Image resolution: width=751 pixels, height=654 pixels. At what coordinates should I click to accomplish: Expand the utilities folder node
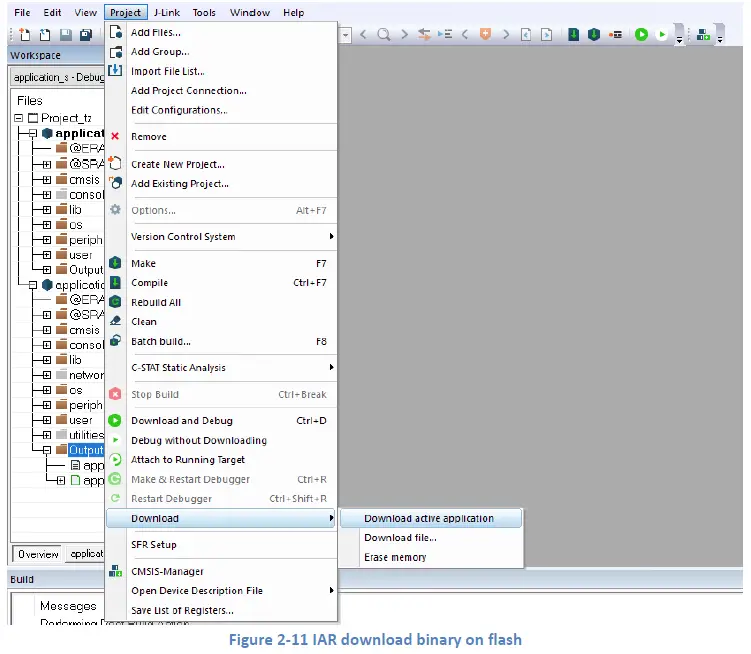click(x=46, y=435)
